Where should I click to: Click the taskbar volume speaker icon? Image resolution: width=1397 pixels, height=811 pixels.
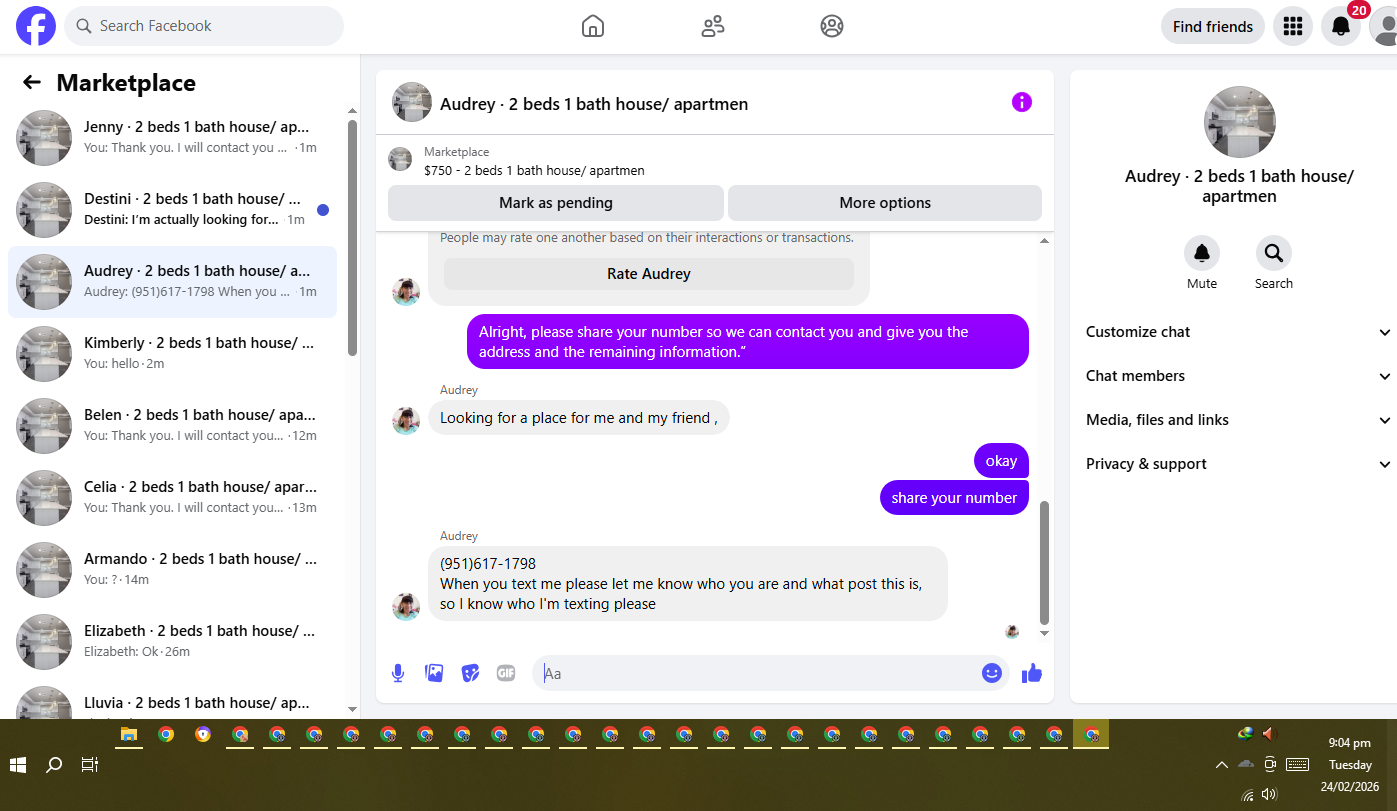tap(1269, 794)
